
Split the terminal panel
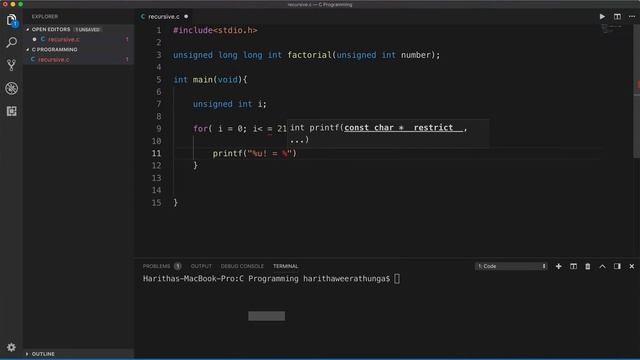point(573,266)
